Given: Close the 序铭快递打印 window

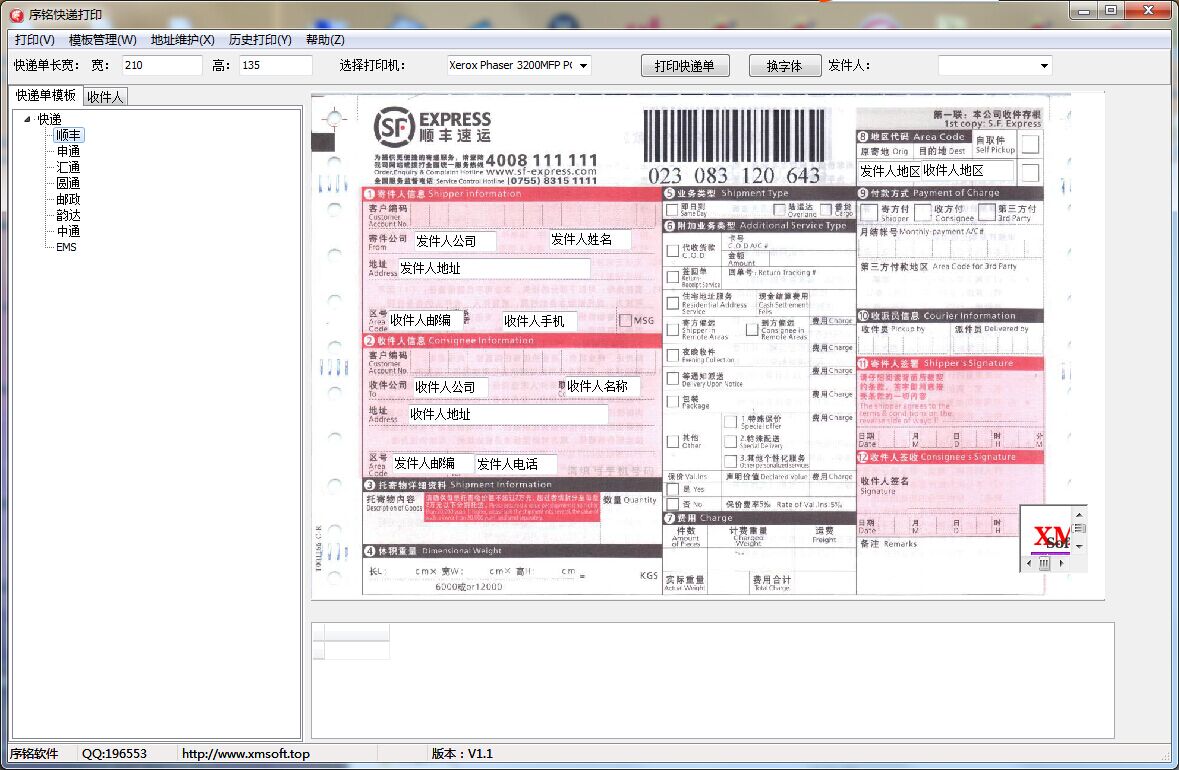Looking at the screenshot, I should coord(1148,11).
